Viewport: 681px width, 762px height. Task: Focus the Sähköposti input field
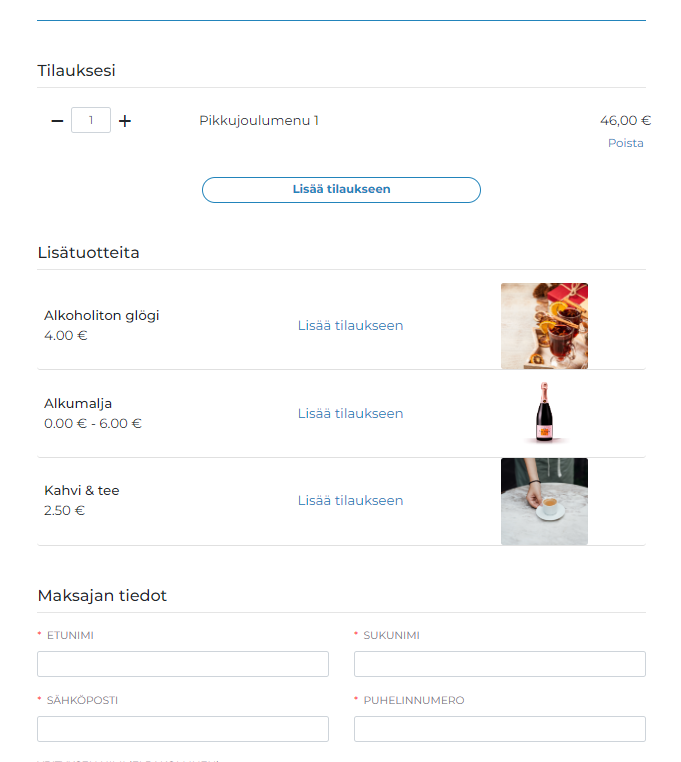click(x=183, y=729)
